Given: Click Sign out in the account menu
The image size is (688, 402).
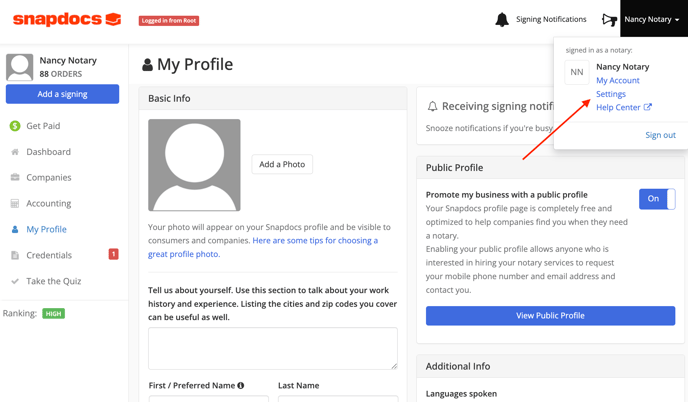Looking at the screenshot, I should [660, 135].
